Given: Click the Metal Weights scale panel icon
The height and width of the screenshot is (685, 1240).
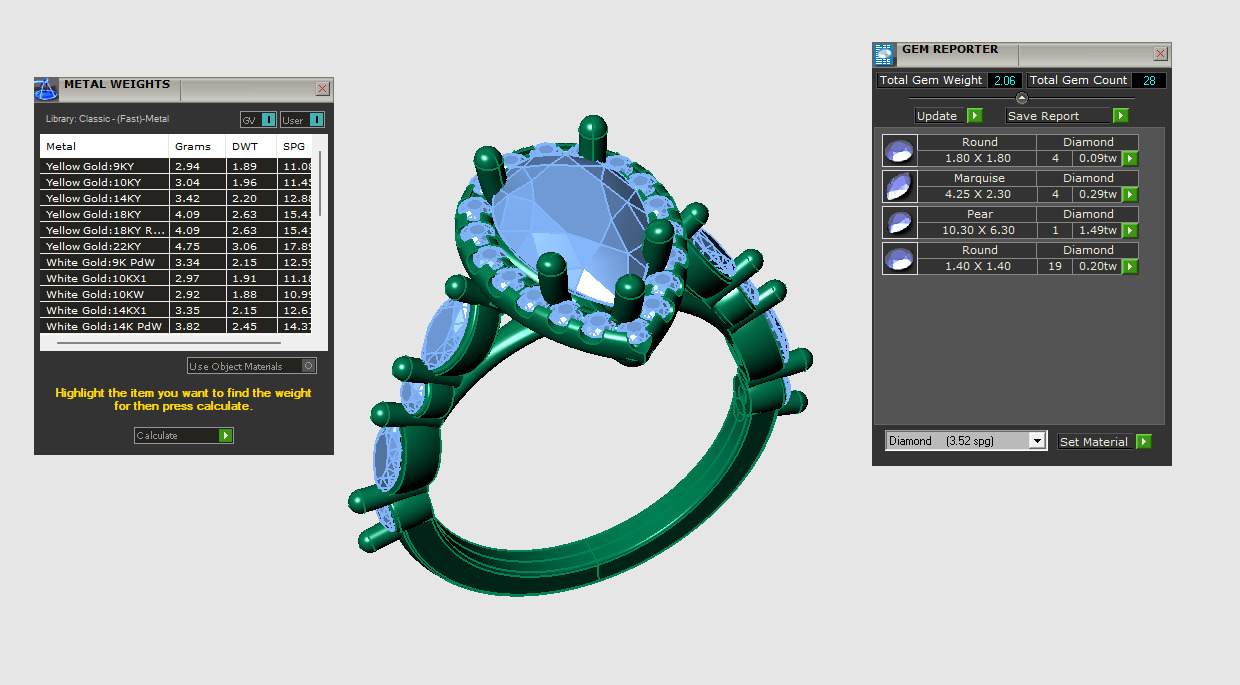Looking at the screenshot, I should point(46,89).
